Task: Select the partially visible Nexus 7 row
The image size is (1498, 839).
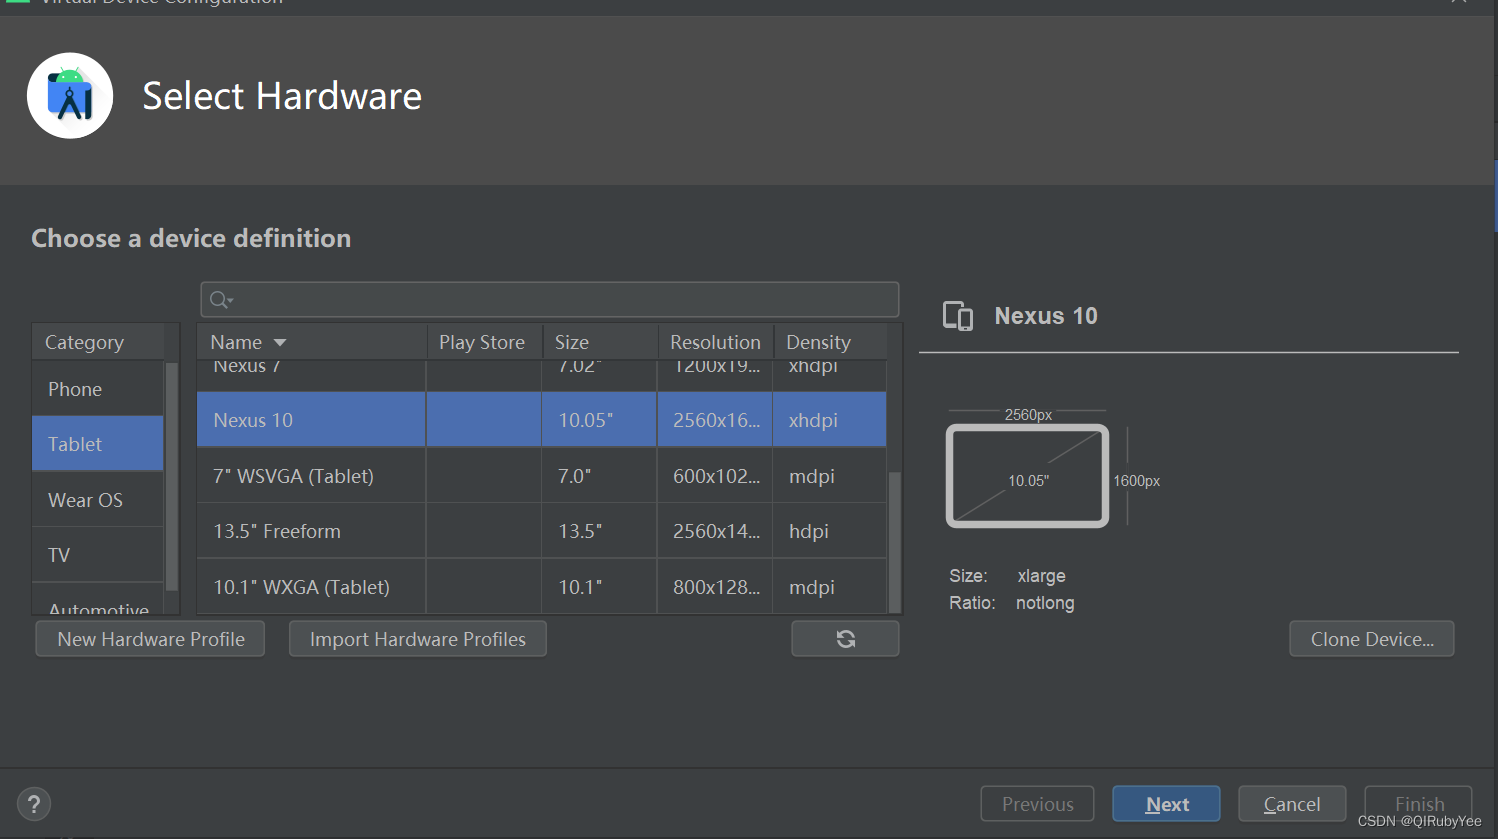Action: click(x=541, y=375)
